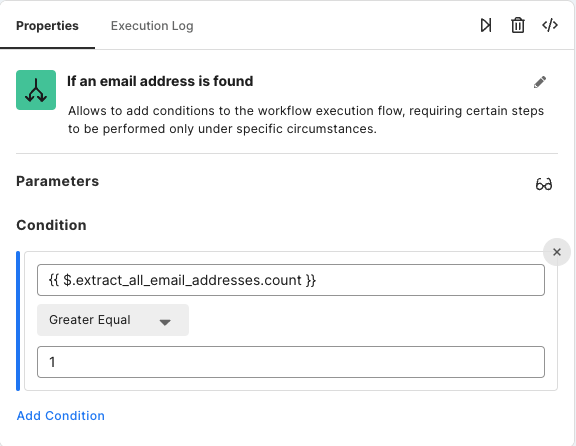Click the Condition section heading
Screen dimensions: 576x446
click(51, 225)
